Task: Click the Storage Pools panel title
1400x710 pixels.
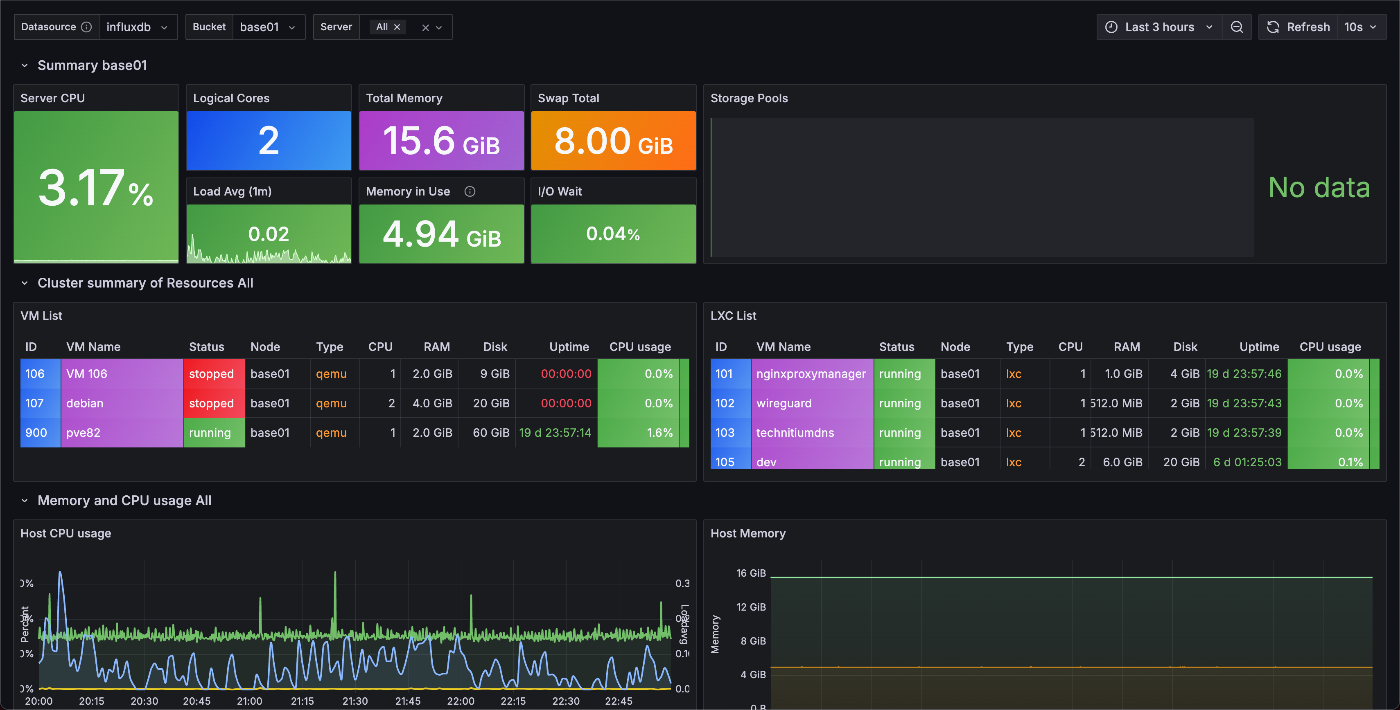Action: coord(749,98)
